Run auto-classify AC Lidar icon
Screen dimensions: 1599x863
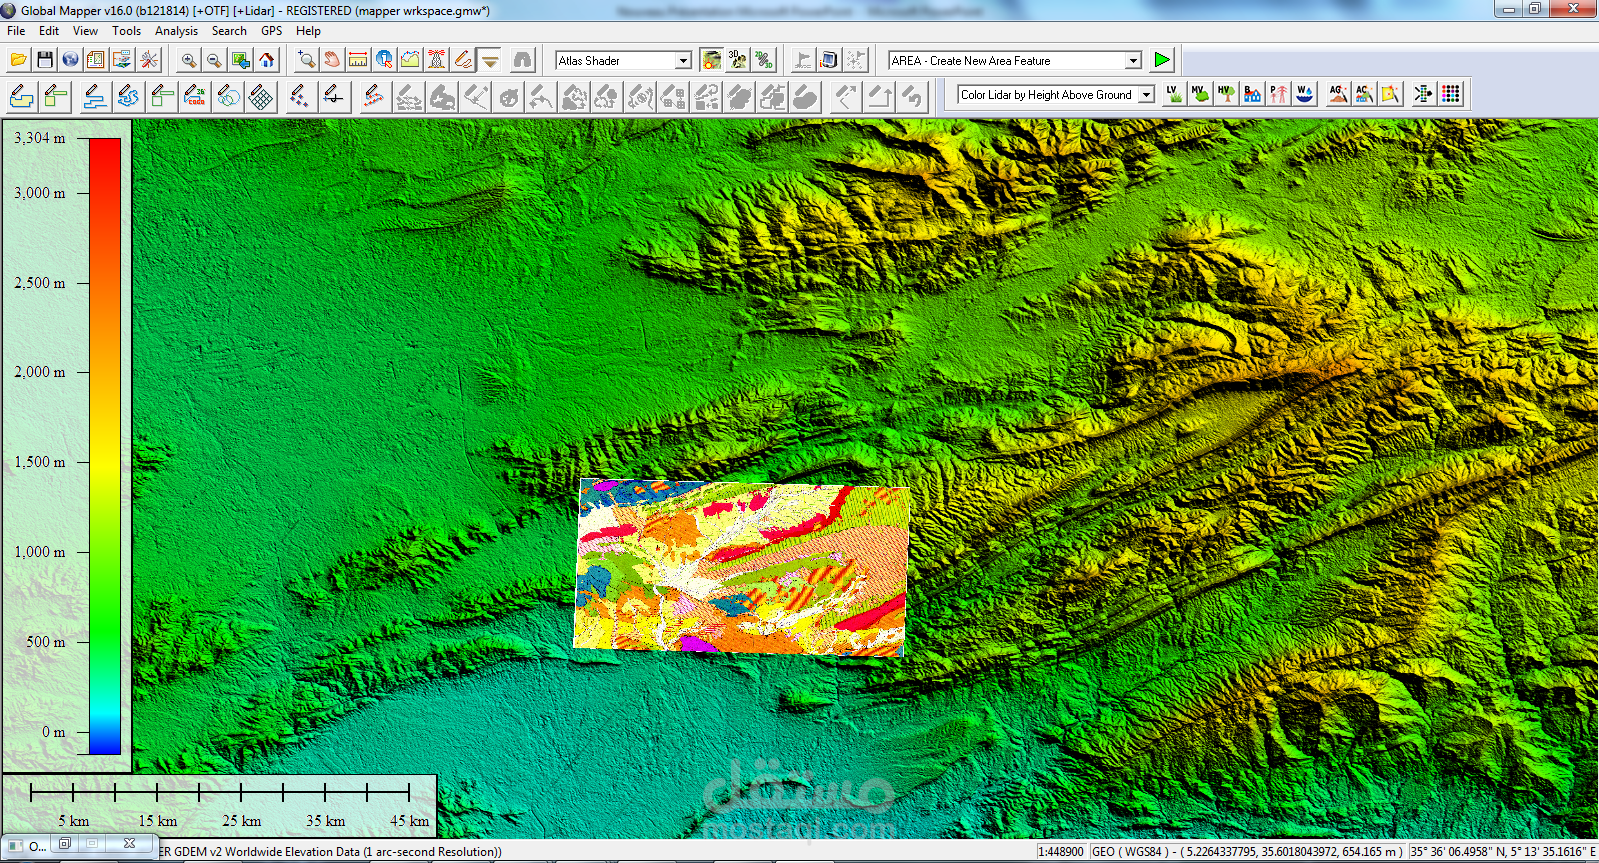(1364, 94)
